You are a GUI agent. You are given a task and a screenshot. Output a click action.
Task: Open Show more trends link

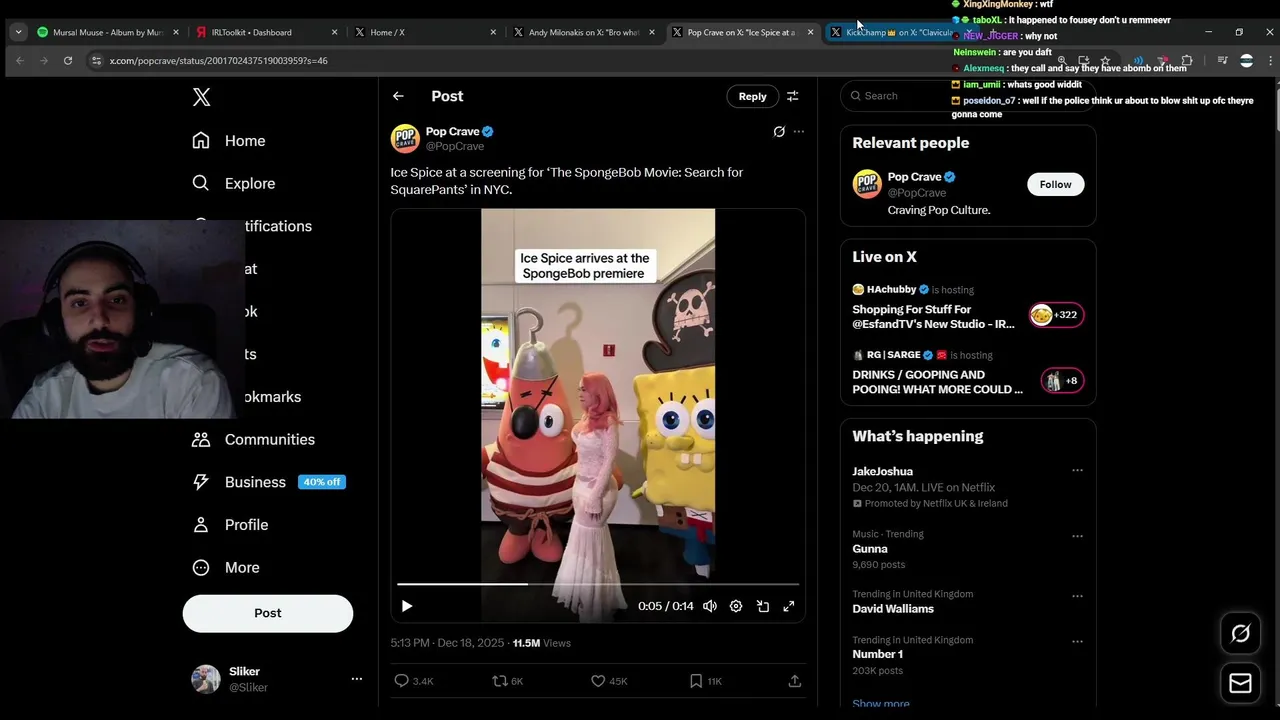point(881,703)
